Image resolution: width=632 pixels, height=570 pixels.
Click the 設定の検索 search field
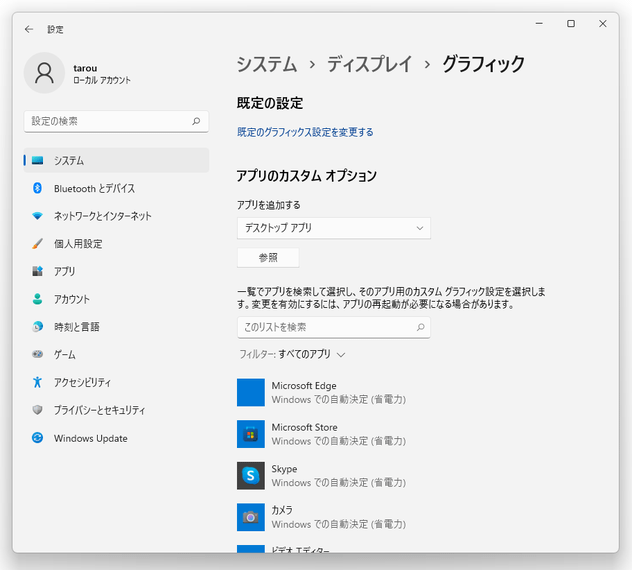116,121
